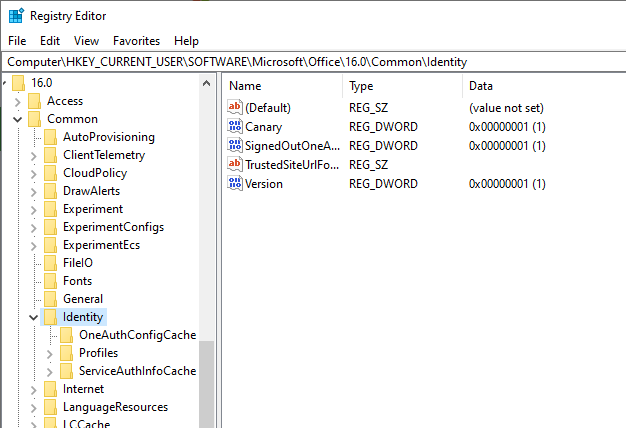The height and width of the screenshot is (428, 626).
Task: Select the '(value not set)' data cell
Action: (506, 108)
